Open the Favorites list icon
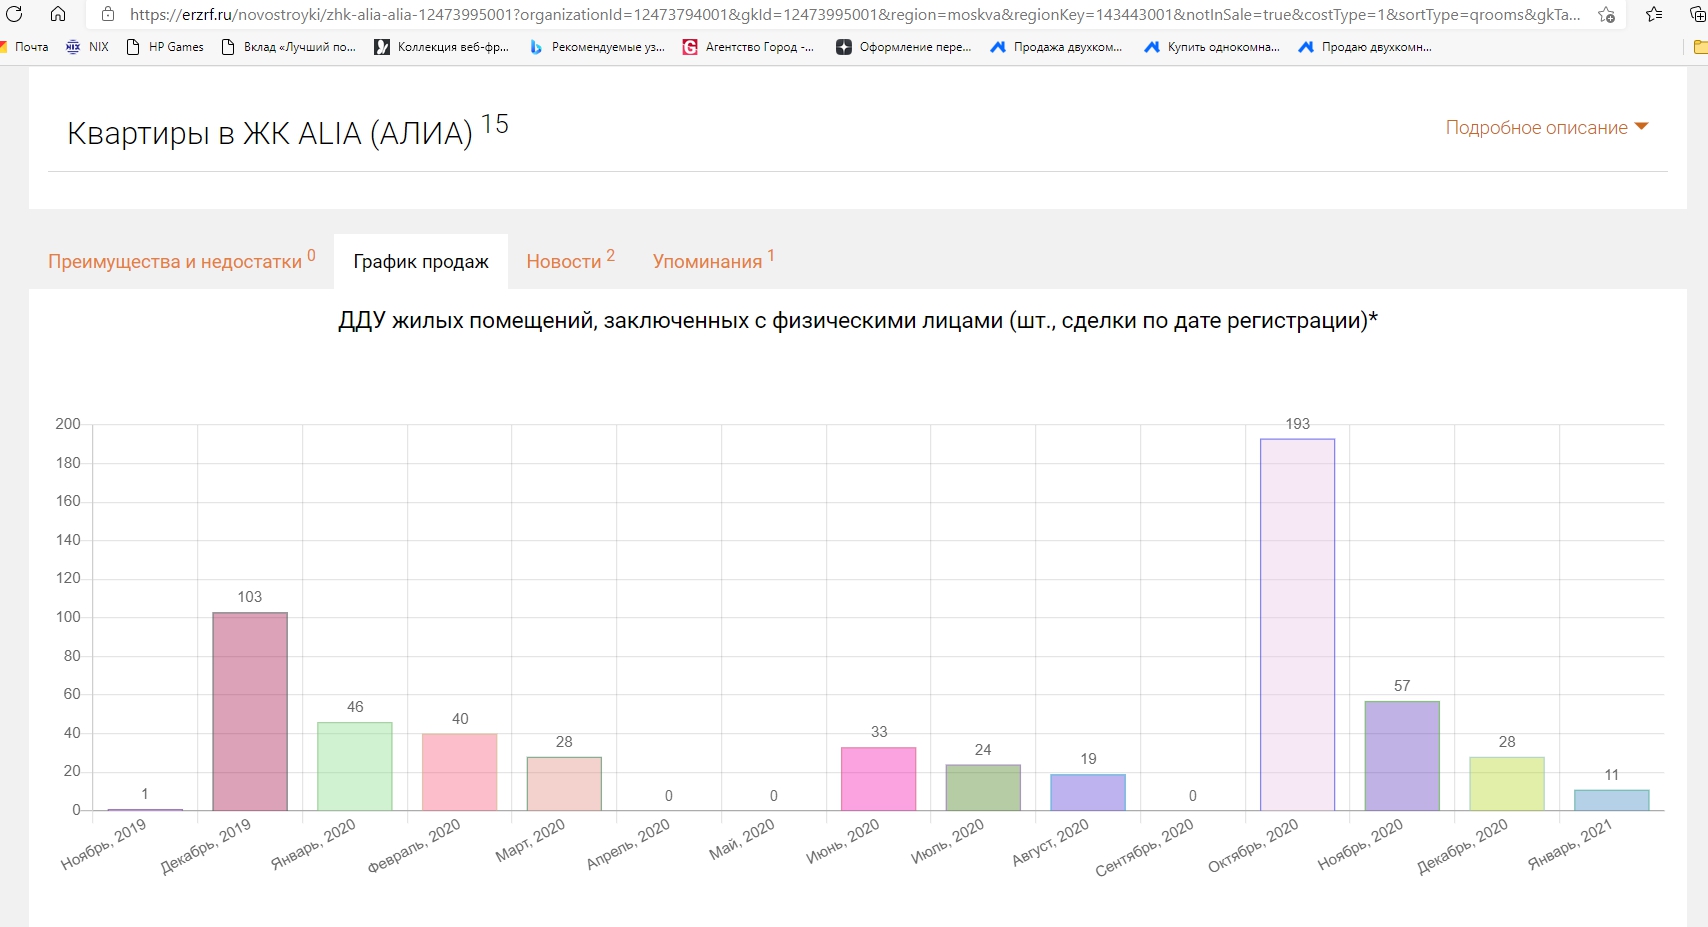1708x927 pixels. (x=1654, y=14)
